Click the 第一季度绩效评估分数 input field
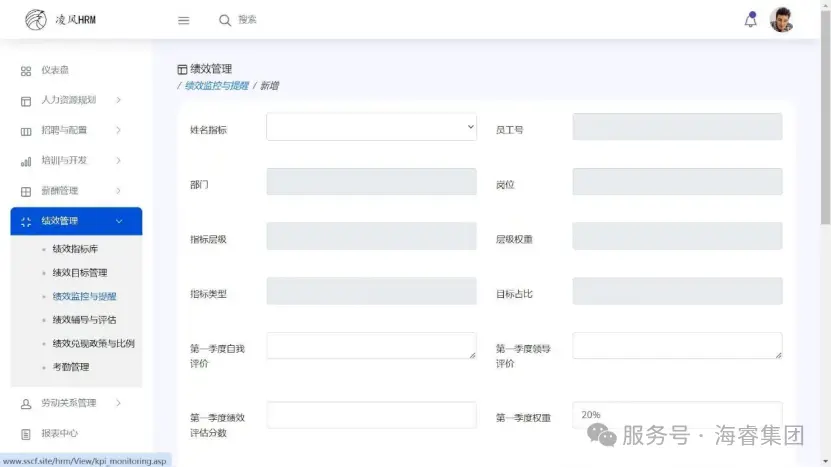The height and width of the screenshot is (468, 831). click(371, 415)
